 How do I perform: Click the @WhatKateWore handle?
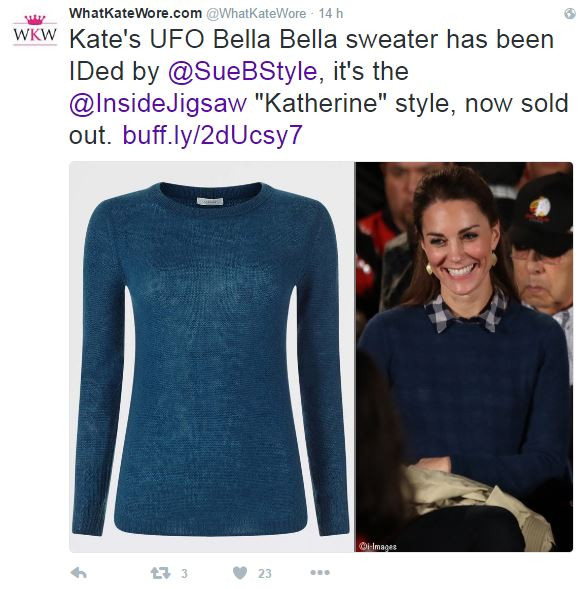(257, 14)
